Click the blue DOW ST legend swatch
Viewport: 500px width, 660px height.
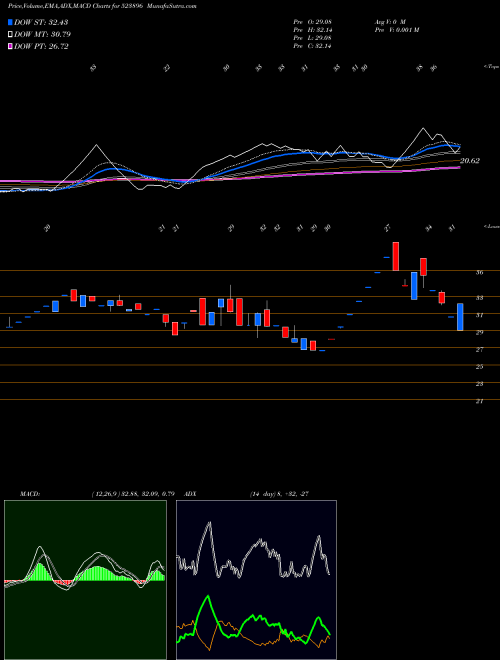click(x=11, y=22)
